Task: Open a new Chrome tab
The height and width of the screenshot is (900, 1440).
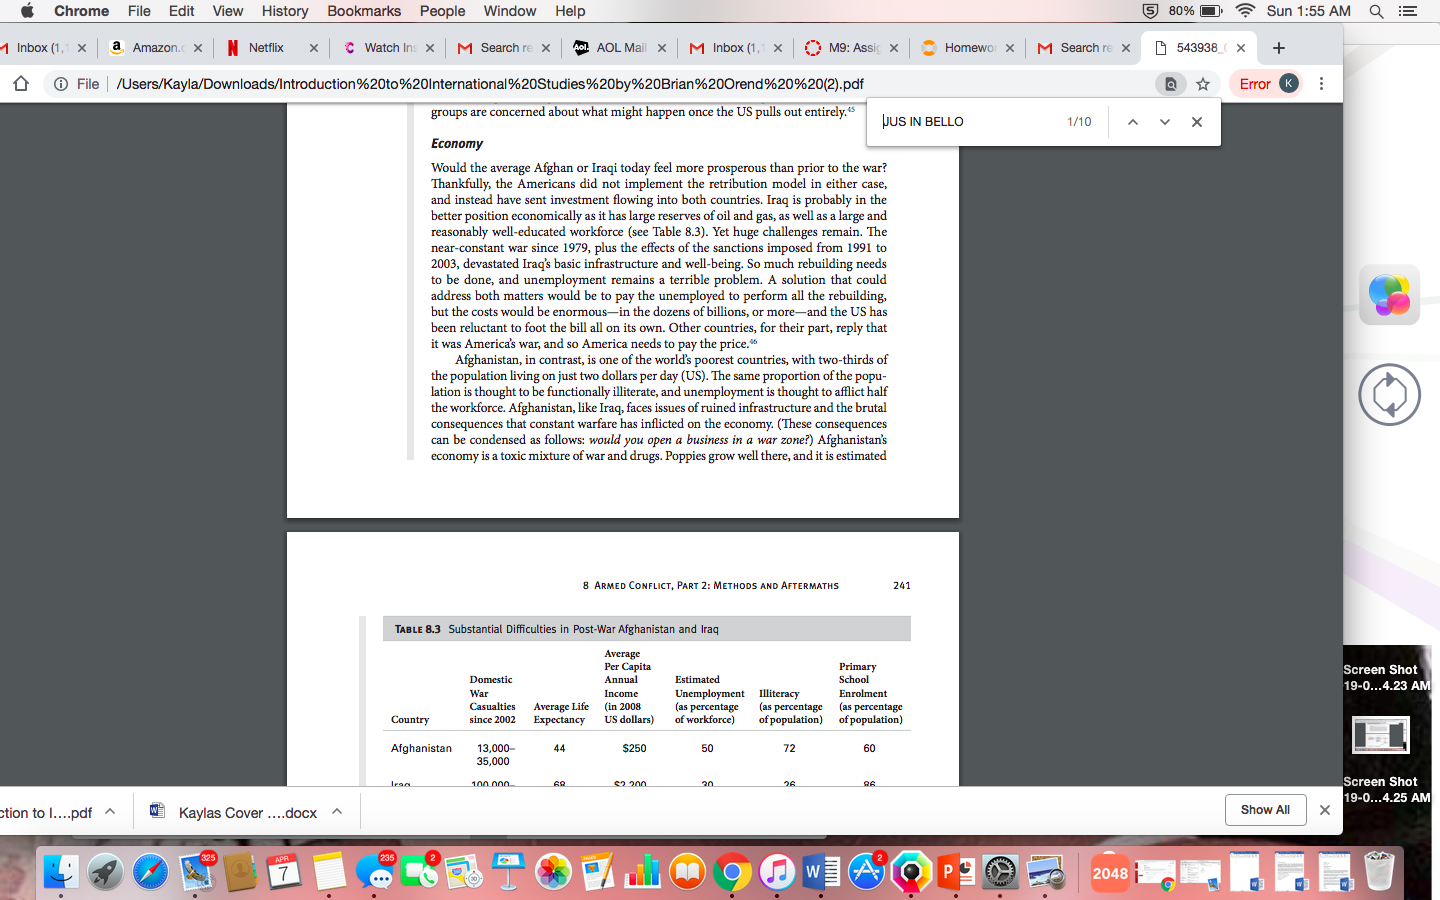Action: (x=1279, y=48)
